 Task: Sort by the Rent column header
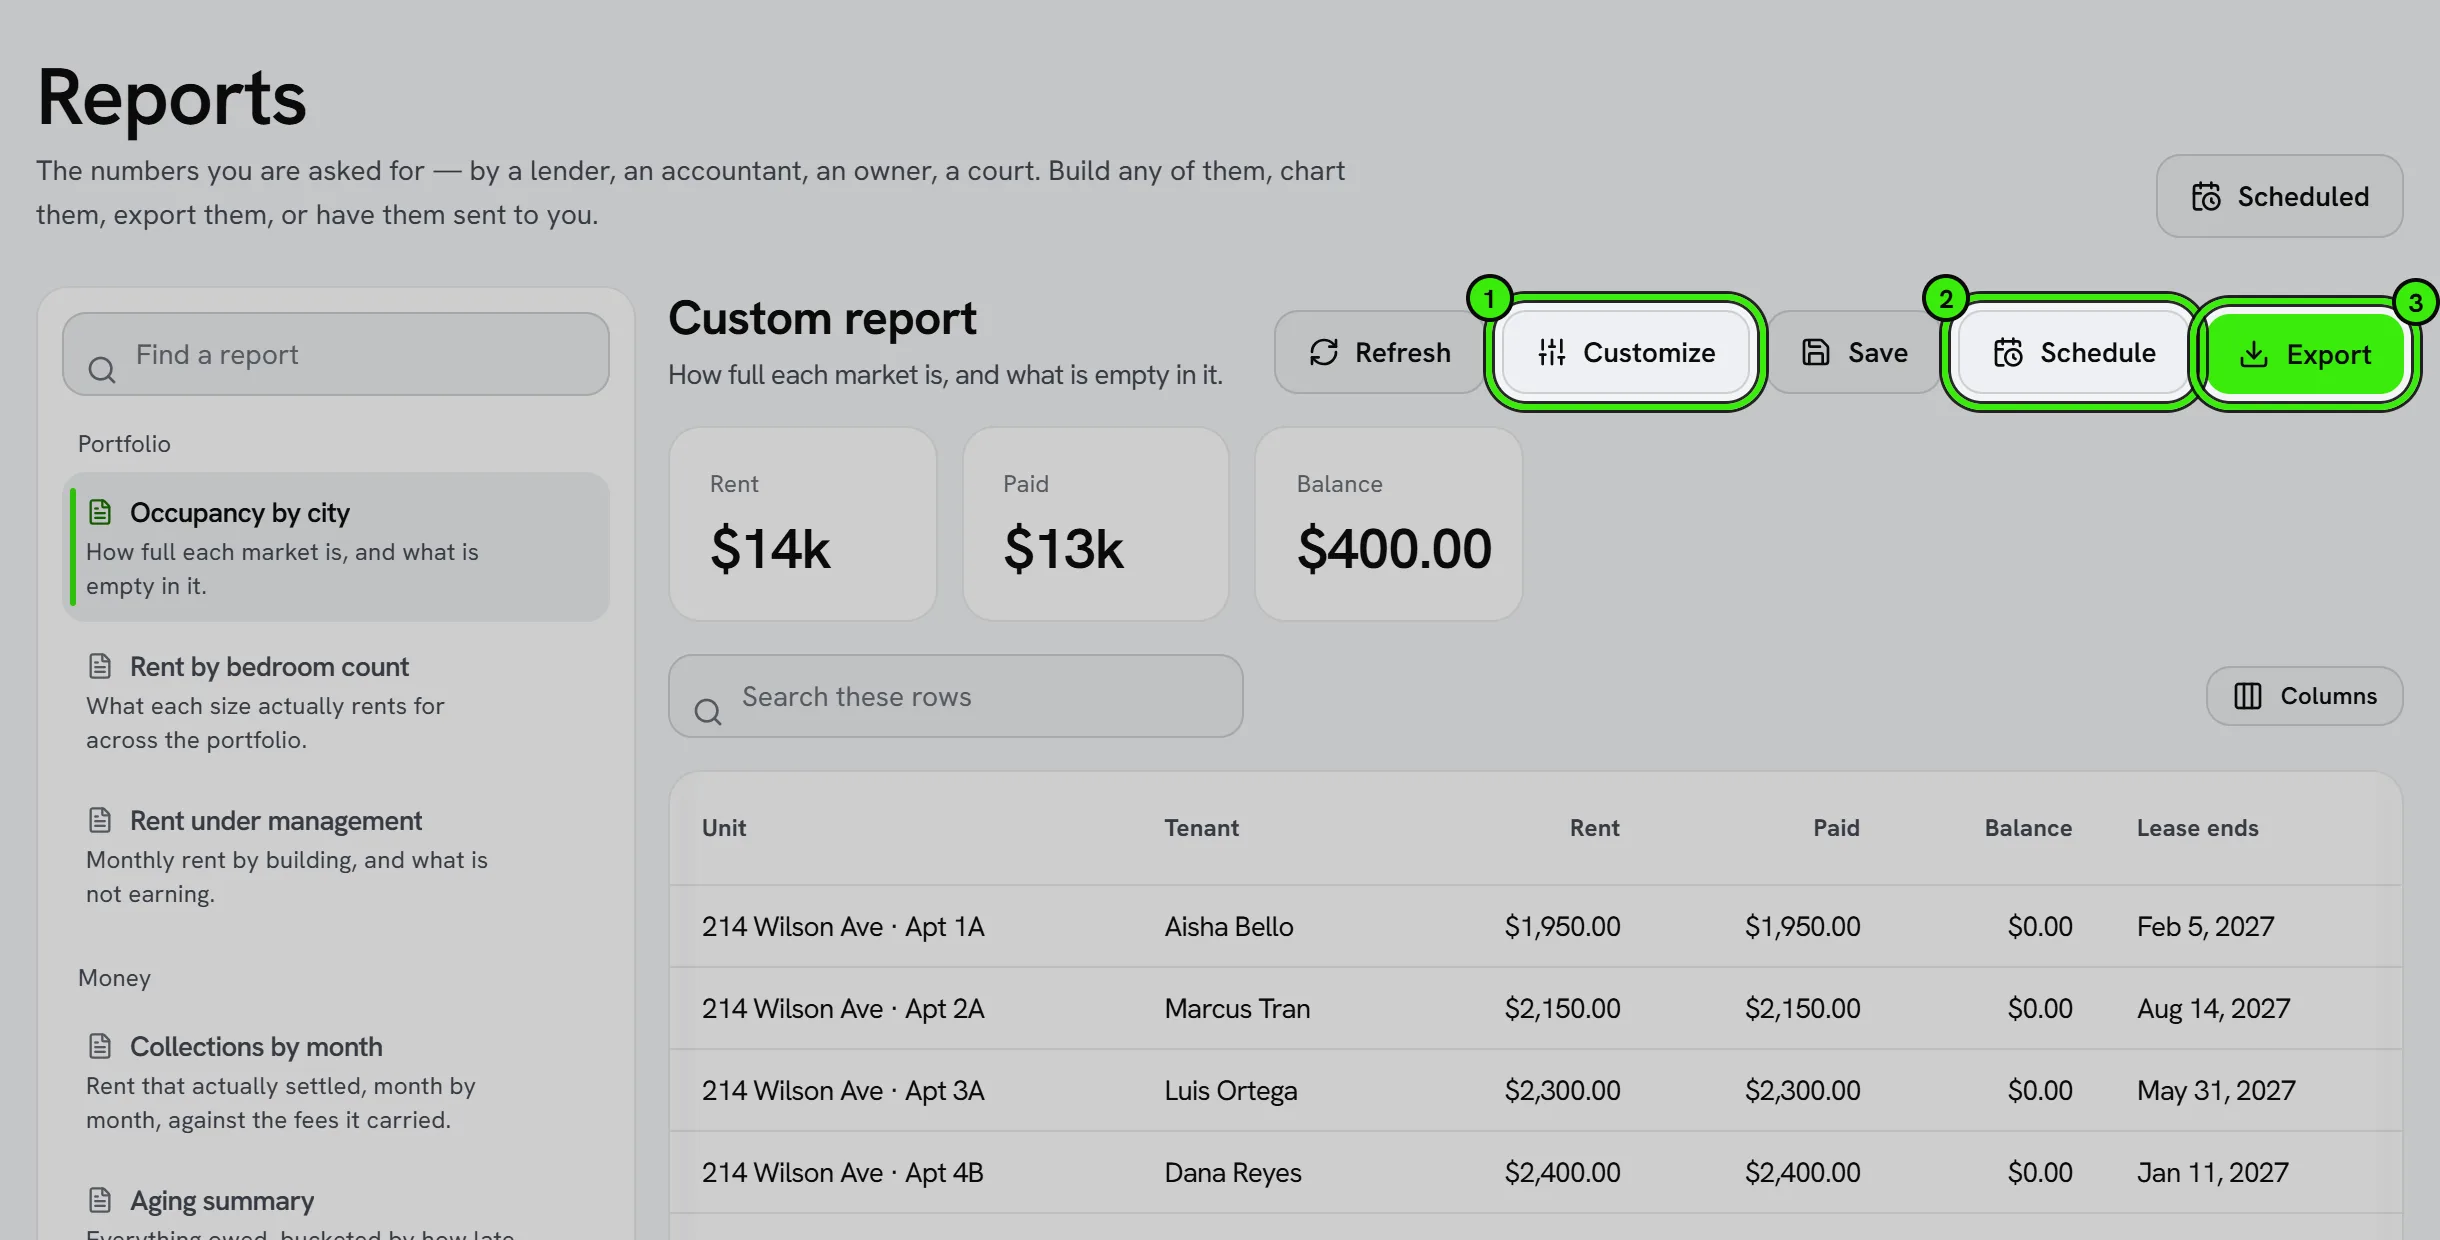click(x=1594, y=828)
